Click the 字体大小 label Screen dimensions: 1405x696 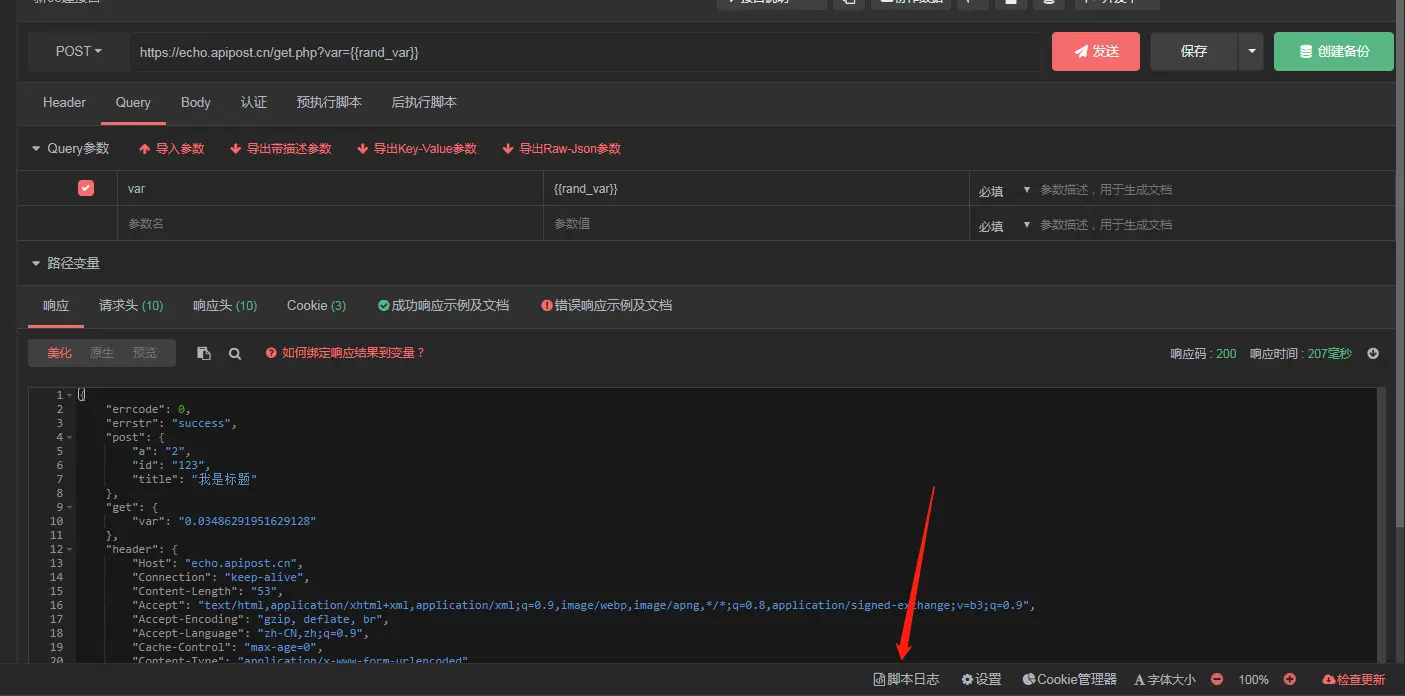1165,679
